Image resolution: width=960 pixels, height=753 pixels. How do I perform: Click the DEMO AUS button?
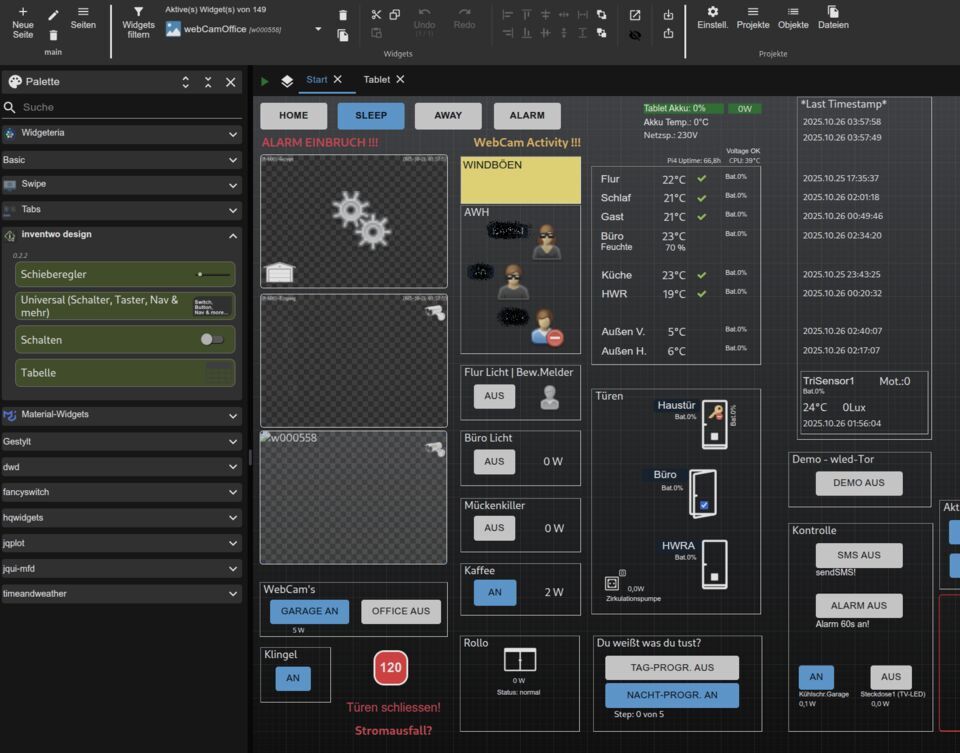pyautogui.click(x=859, y=482)
